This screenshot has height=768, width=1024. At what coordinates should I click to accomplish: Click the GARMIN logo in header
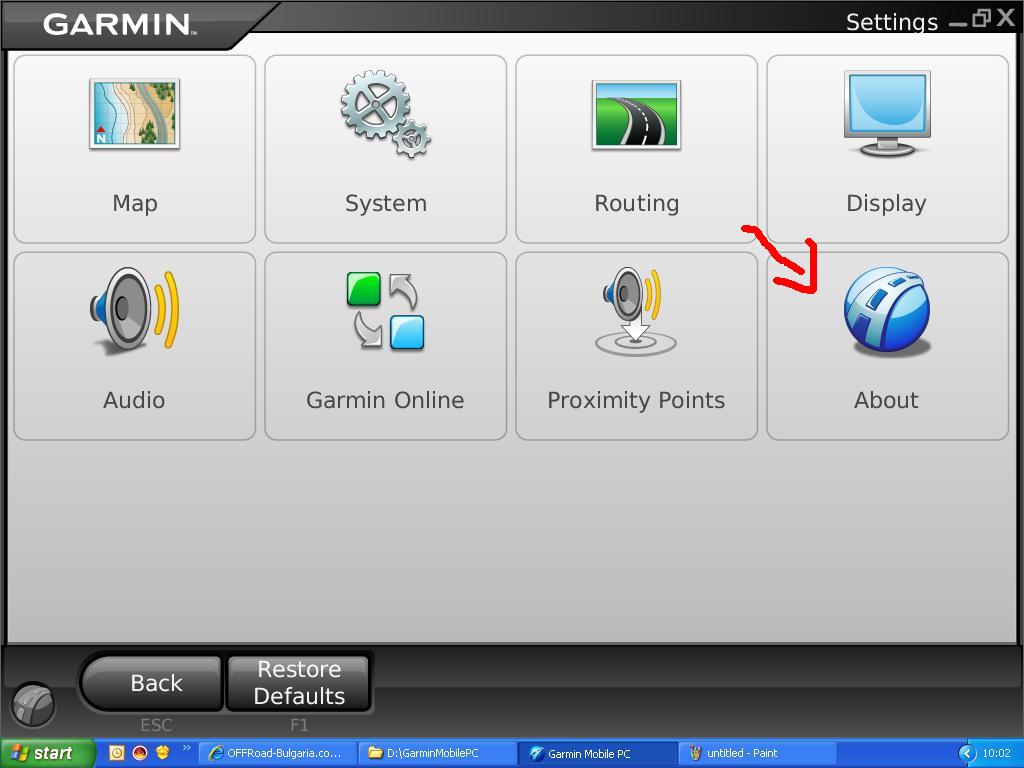click(x=120, y=25)
